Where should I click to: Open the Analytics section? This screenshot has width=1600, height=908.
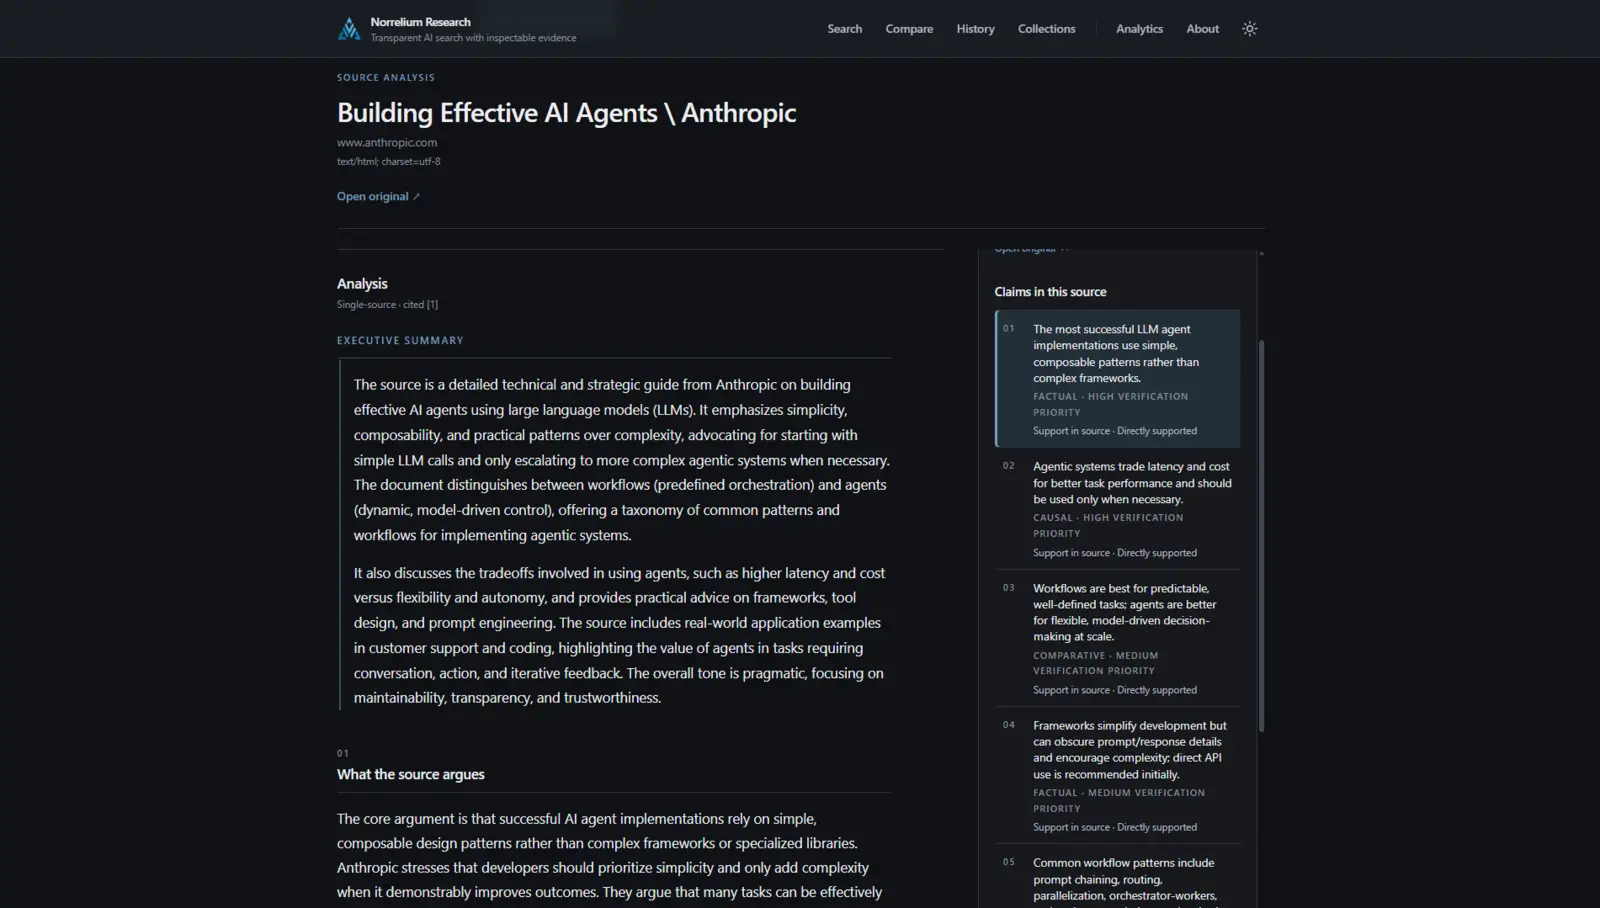(1139, 29)
